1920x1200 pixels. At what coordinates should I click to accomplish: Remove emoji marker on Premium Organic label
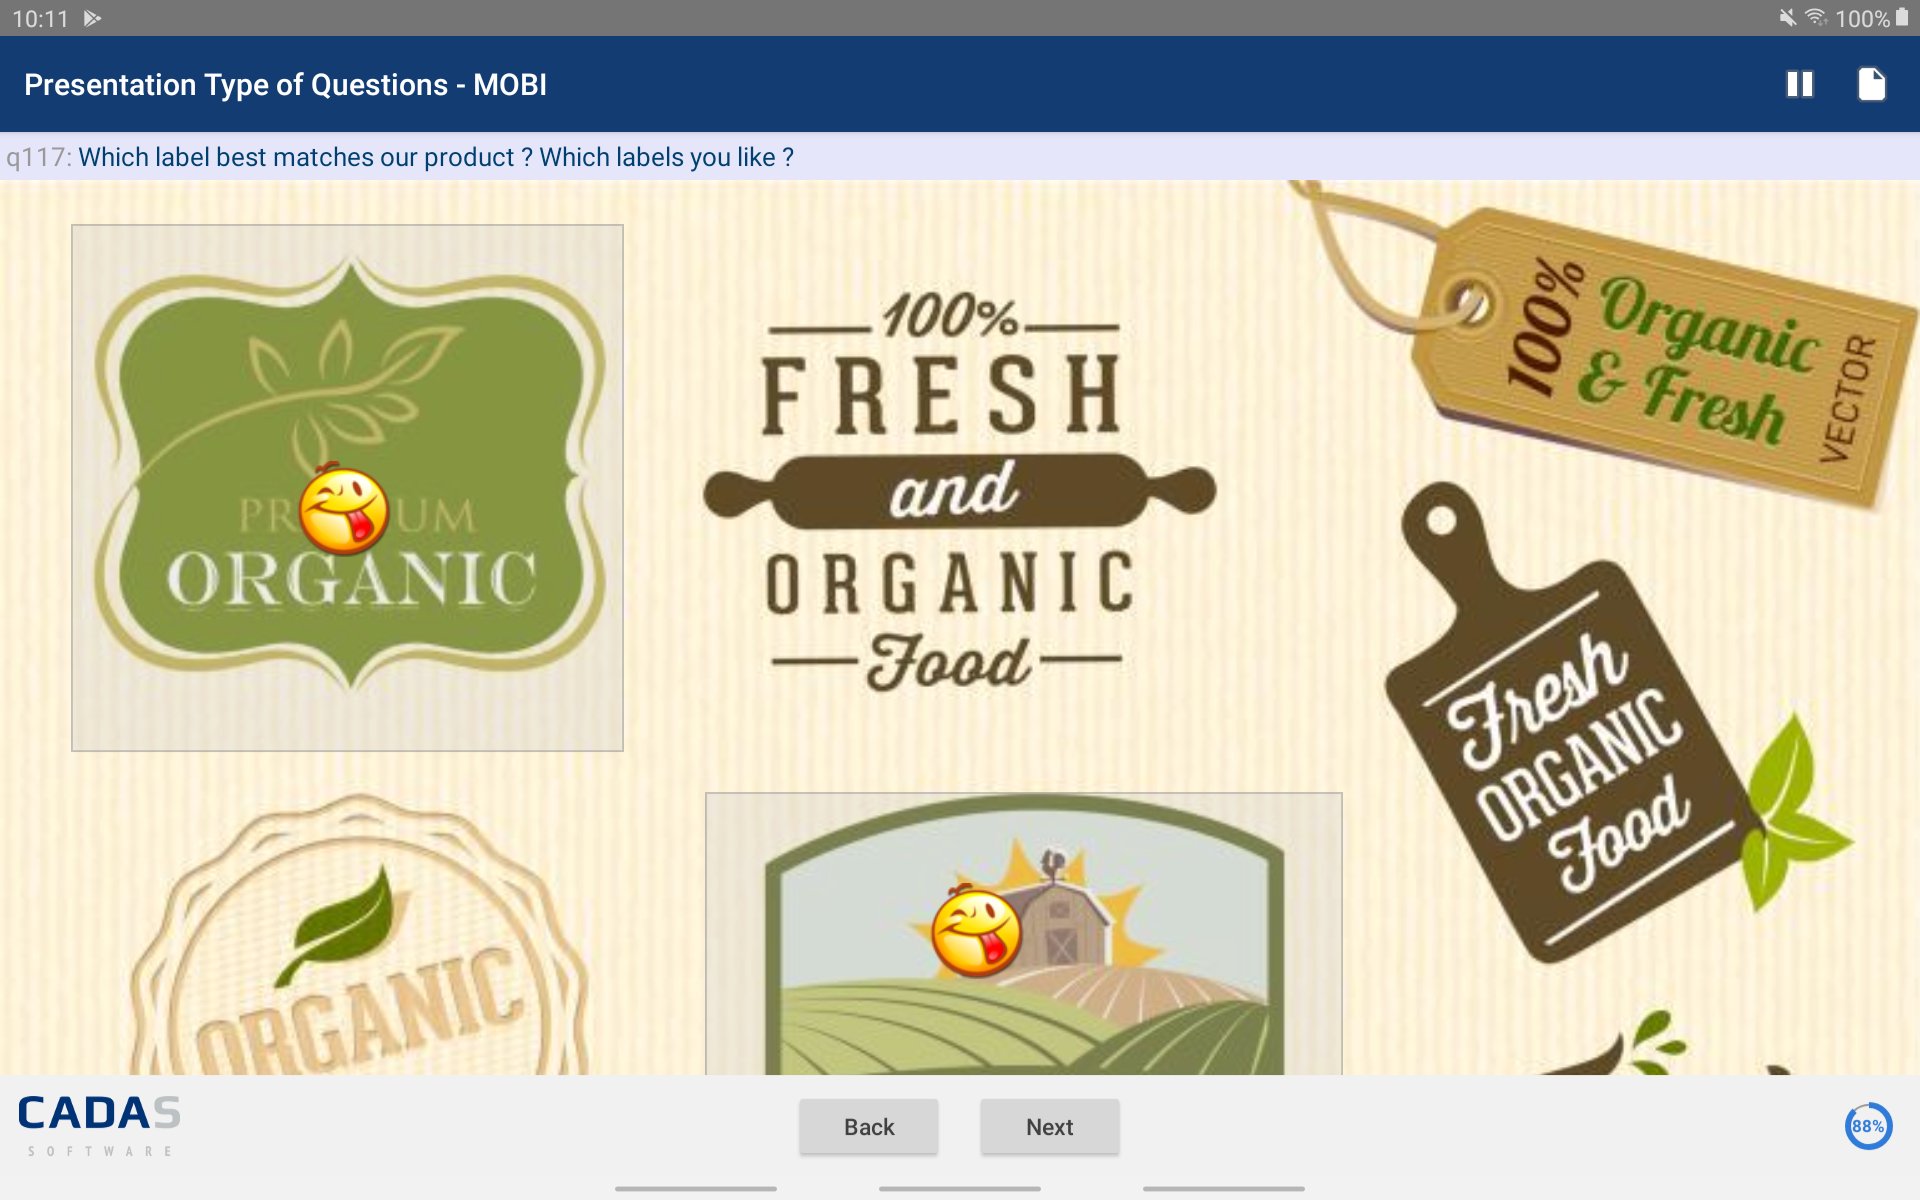(x=343, y=509)
